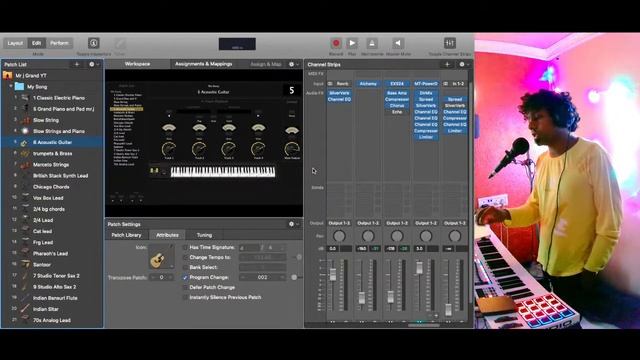Enable the Bank Select checkbox
Viewport: 640px width, 360px height.
[x=185, y=267]
